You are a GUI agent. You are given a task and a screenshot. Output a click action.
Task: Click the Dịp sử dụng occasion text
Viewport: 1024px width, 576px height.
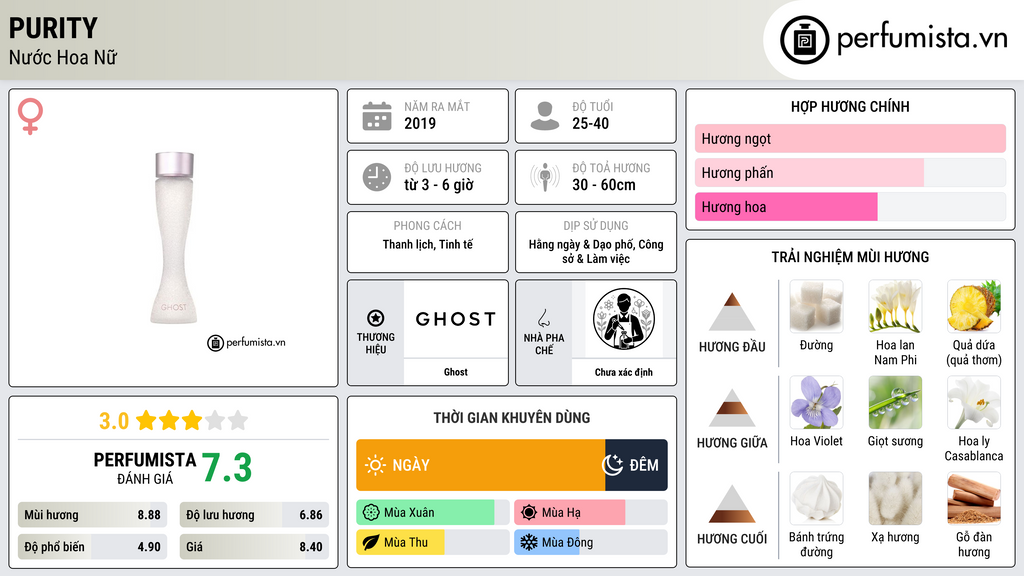click(x=596, y=251)
